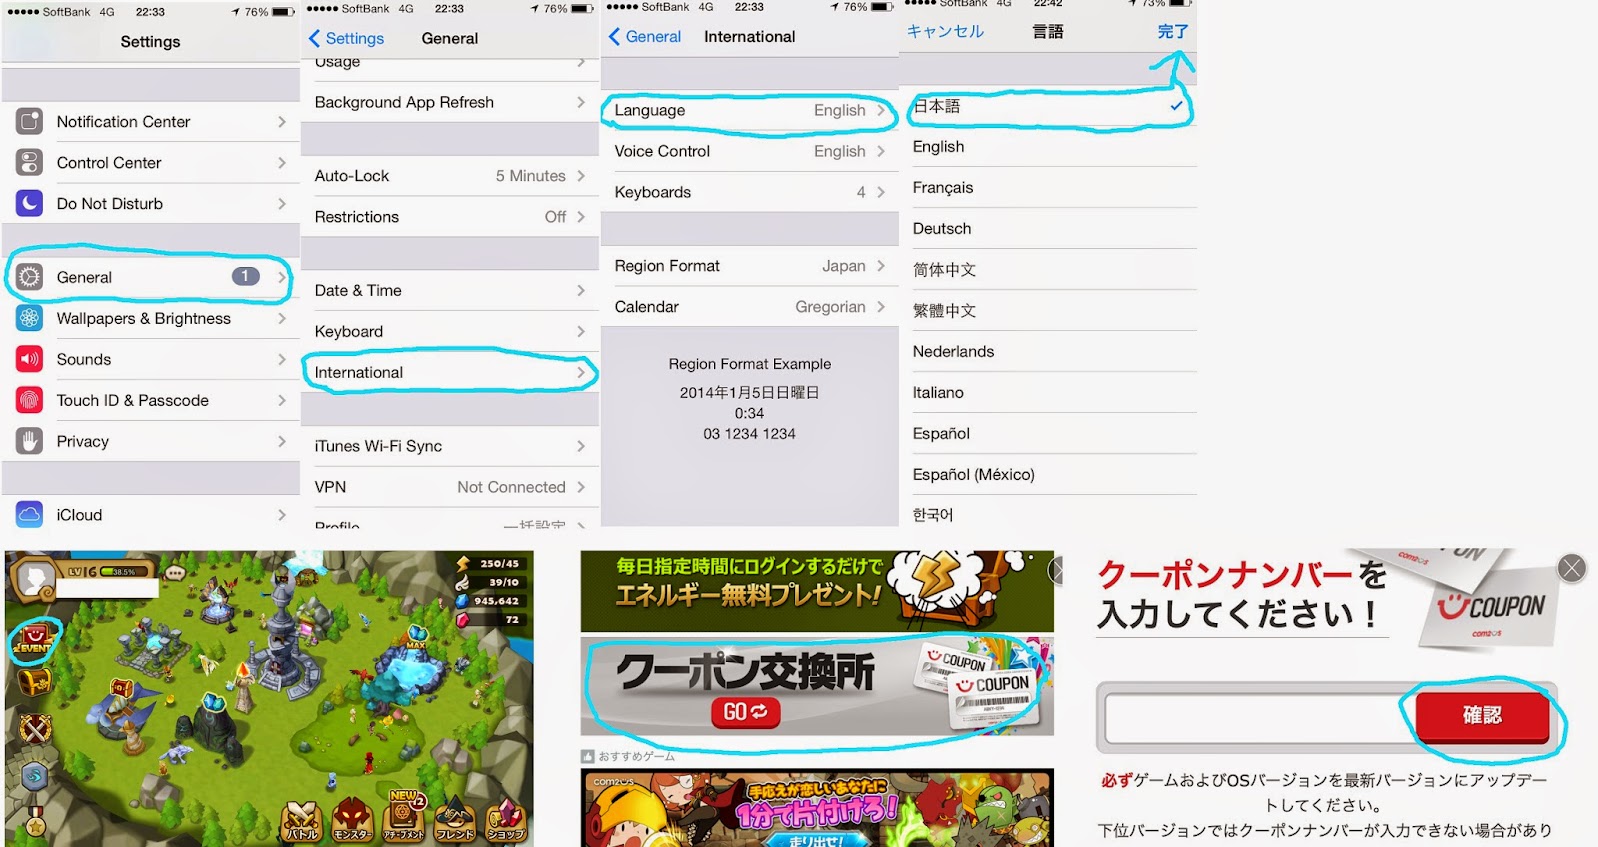Image resolution: width=1598 pixels, height=847 pixels.
Task: Tap Wallpapers & Brightness icon
Action: point(30,318)
